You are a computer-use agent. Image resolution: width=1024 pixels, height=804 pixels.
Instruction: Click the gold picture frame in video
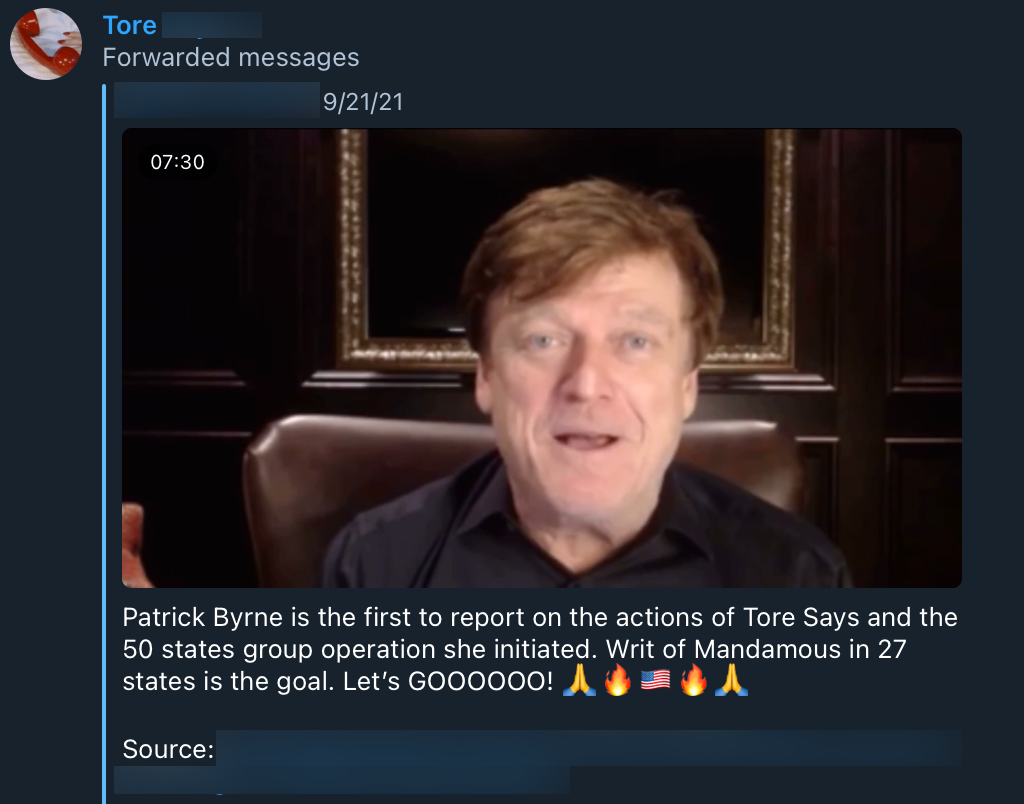tap(352, 250)
